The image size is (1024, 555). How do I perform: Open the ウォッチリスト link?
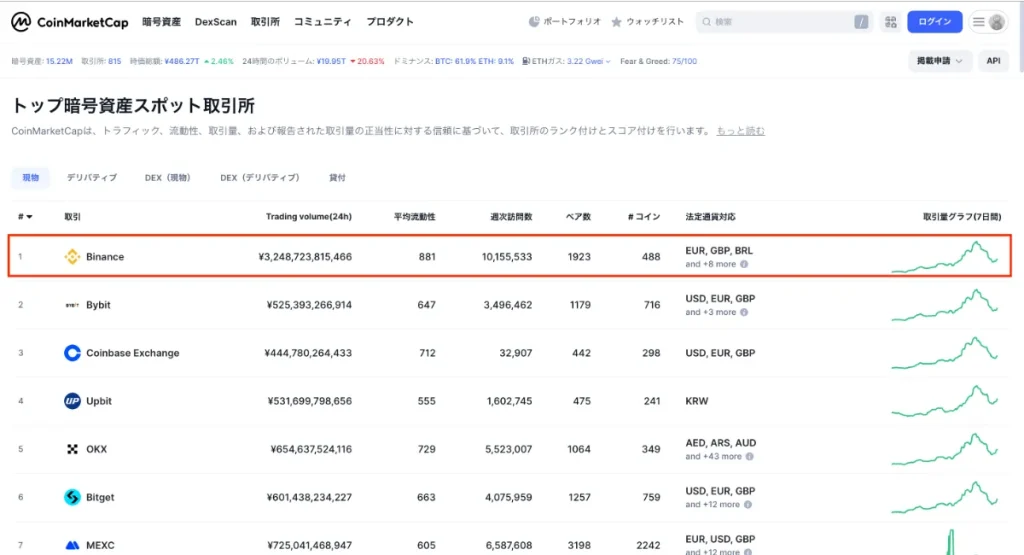655,22
